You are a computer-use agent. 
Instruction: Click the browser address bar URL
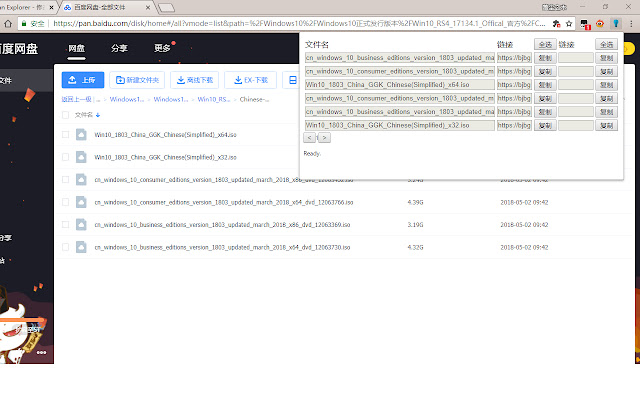click(x=299, y=24)
